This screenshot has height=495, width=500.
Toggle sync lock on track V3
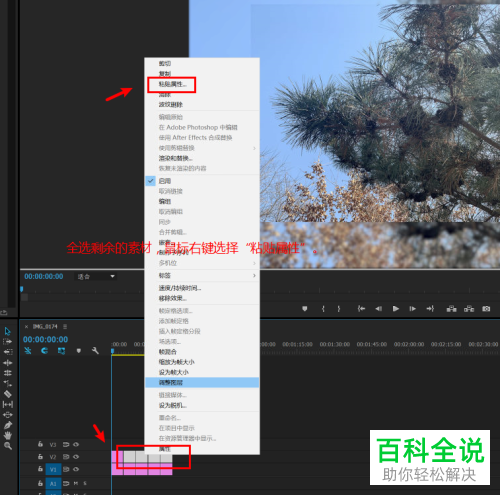tap(66, 444)
